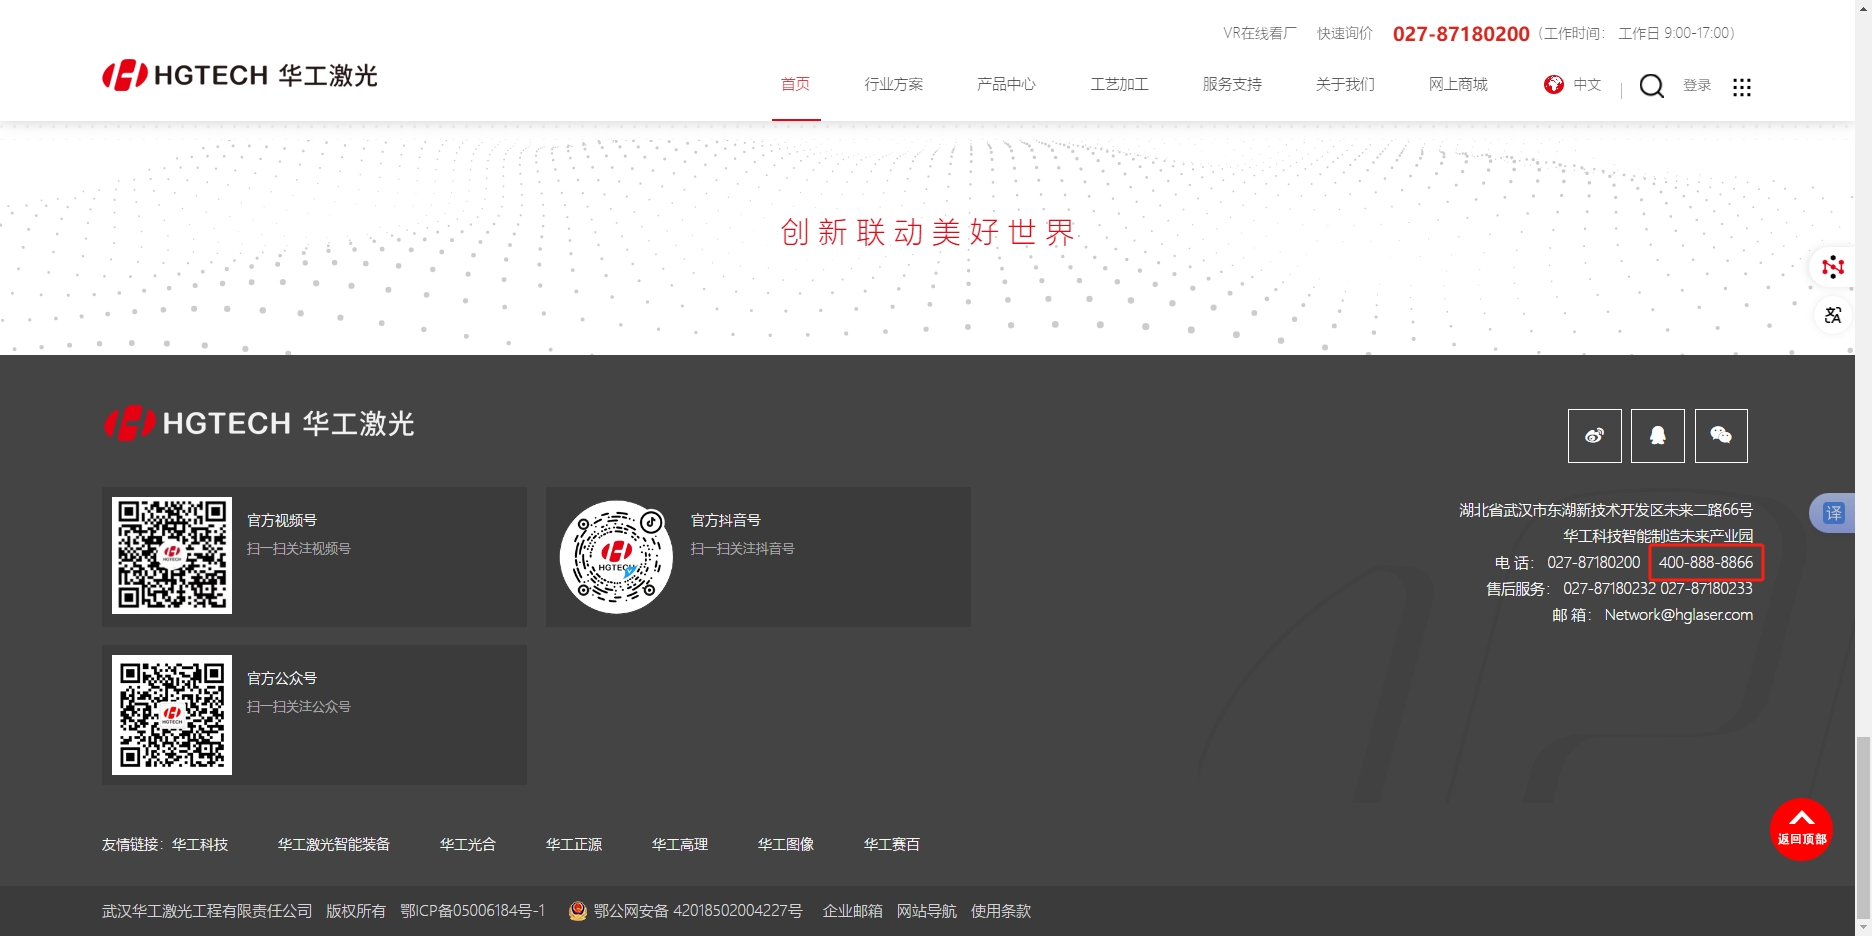Toggle the 译 side panel tab
The width and height of the screenshot is (1872, 936).
click(1836, 512)
